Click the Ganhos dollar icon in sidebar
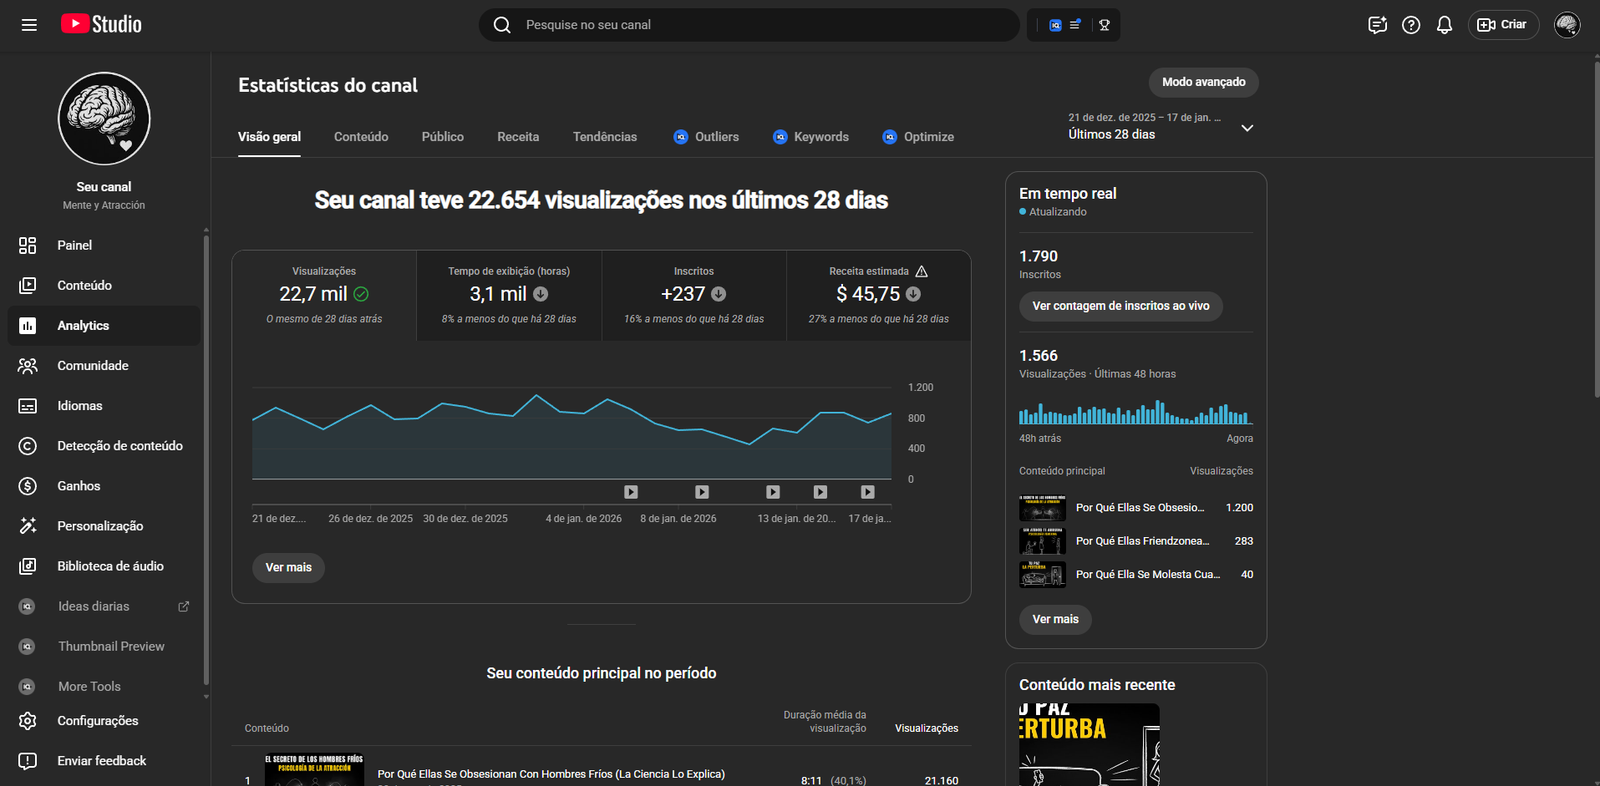This screenshot has width=1600, height=786. click(28, 486)
